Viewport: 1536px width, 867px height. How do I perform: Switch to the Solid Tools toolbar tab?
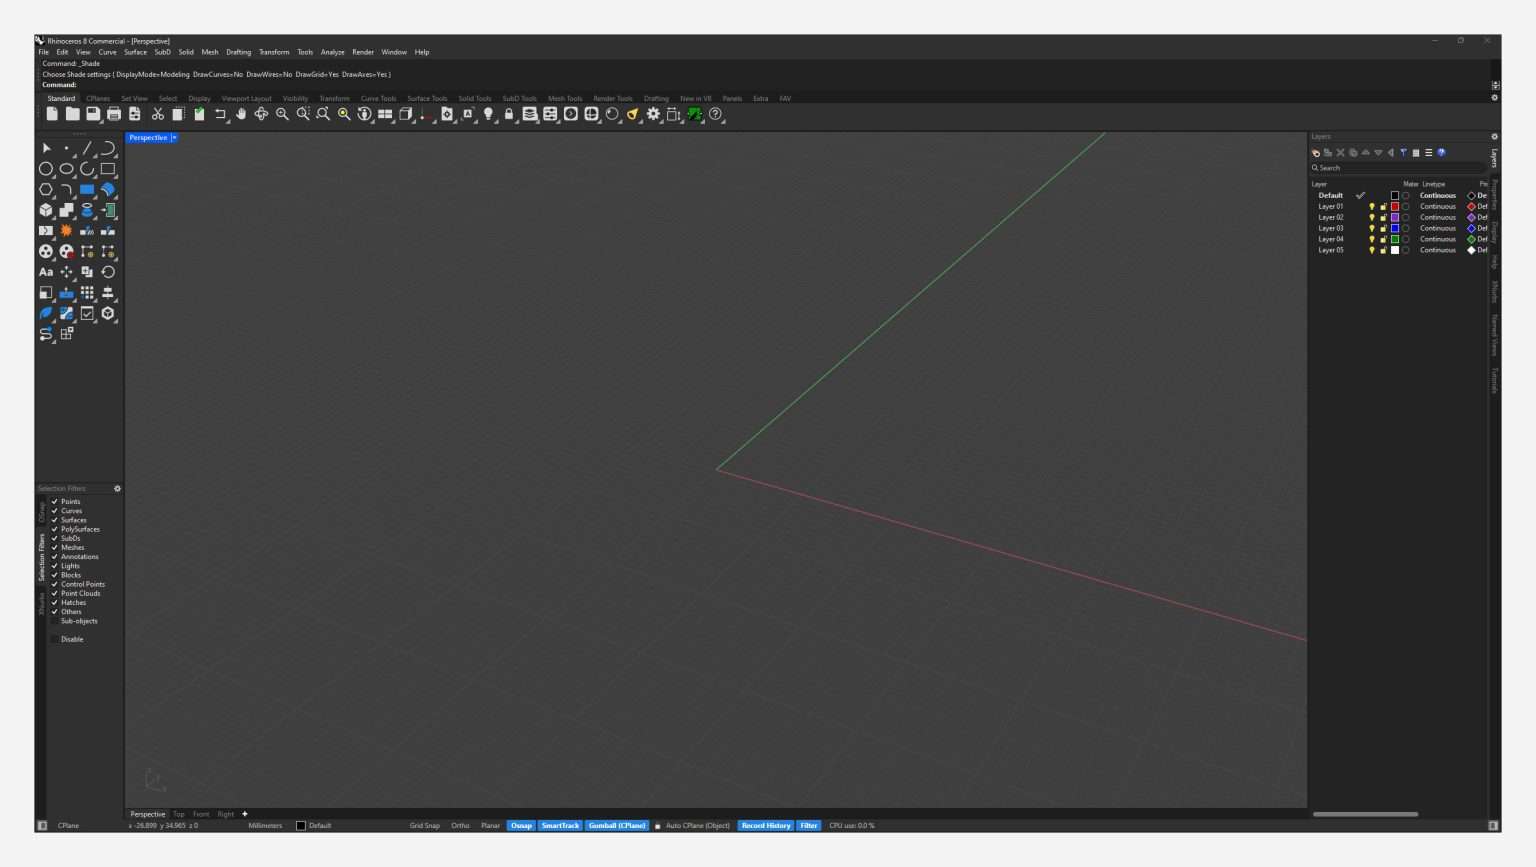(475, 99)
